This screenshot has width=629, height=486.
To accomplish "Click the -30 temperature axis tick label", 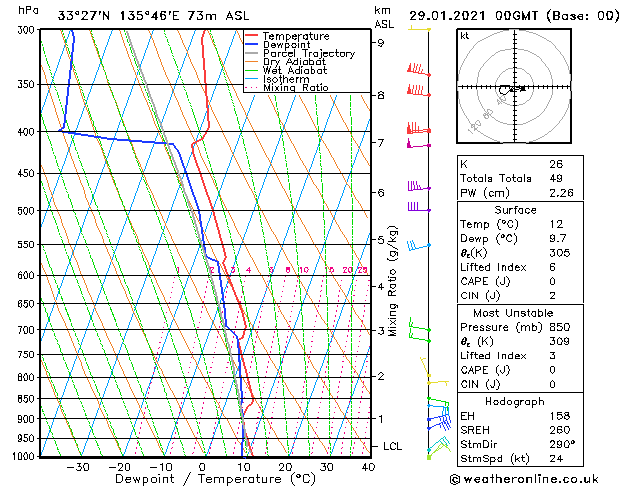I will (78, 467).
